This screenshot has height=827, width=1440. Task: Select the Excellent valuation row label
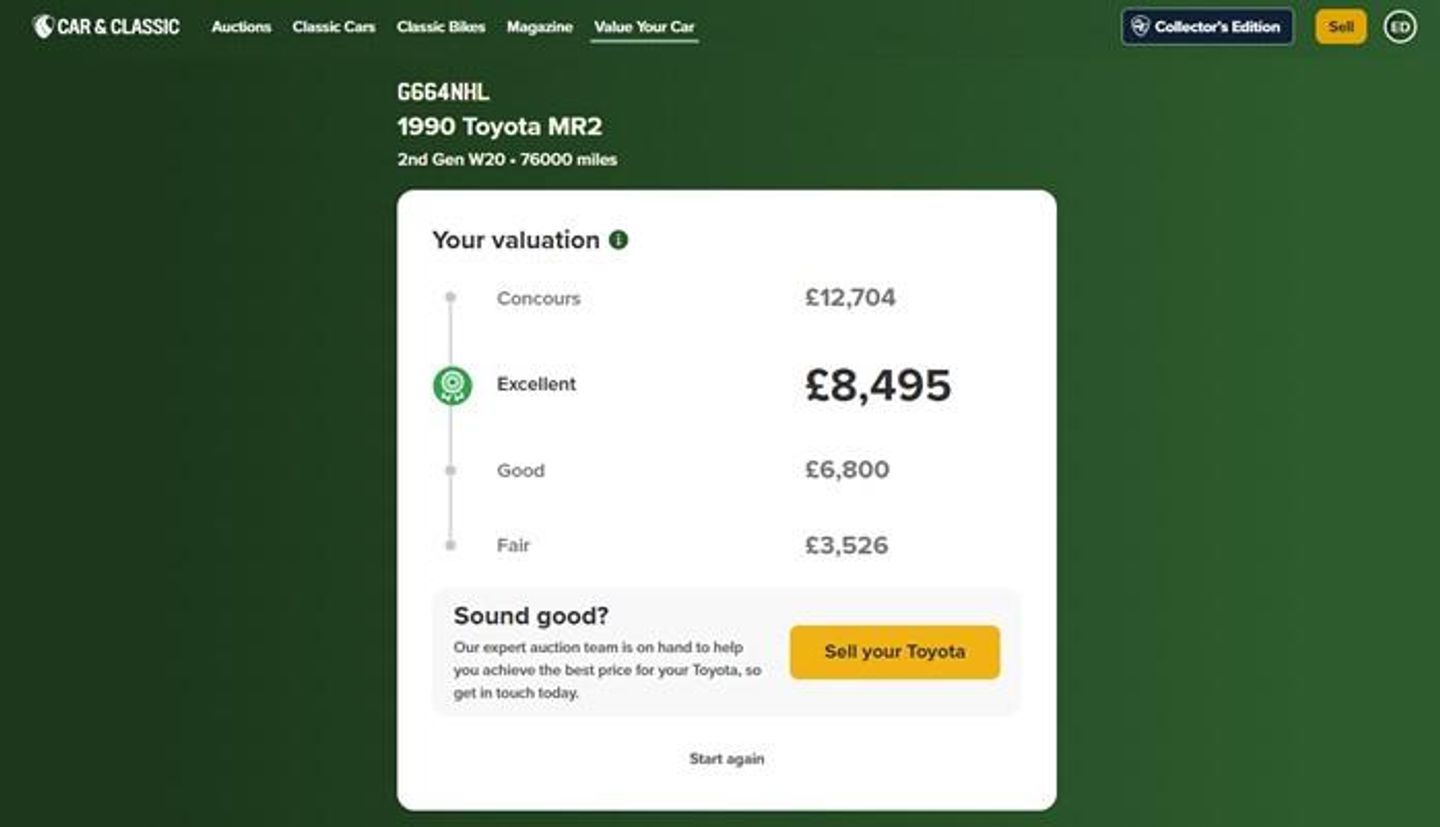click(537, 384)
